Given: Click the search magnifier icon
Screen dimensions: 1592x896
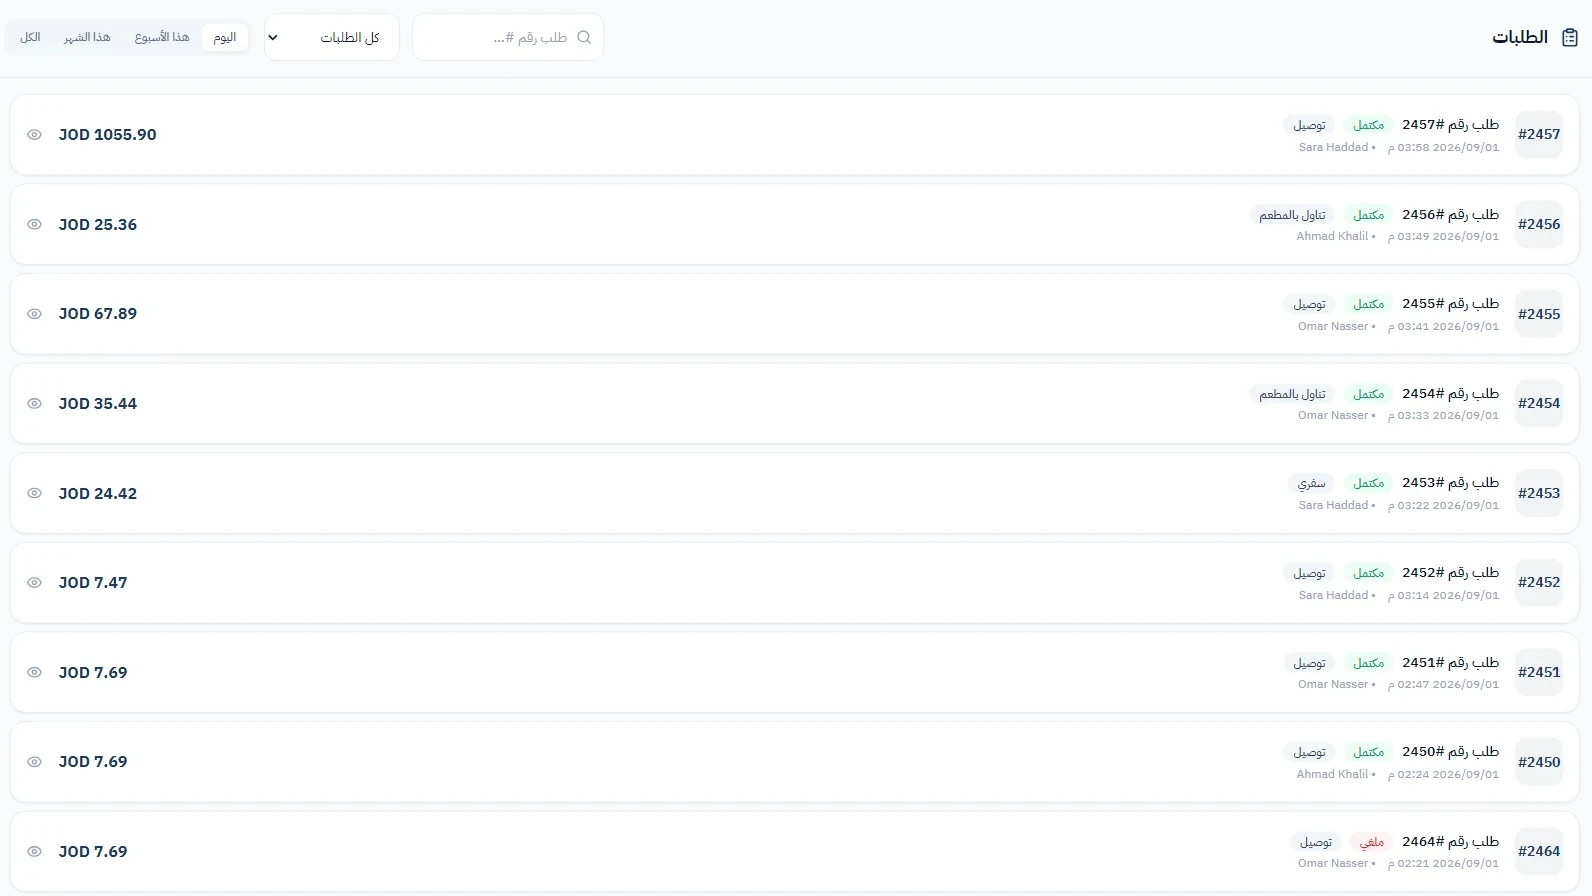Looking at the screenshot, I should (584, 37).
